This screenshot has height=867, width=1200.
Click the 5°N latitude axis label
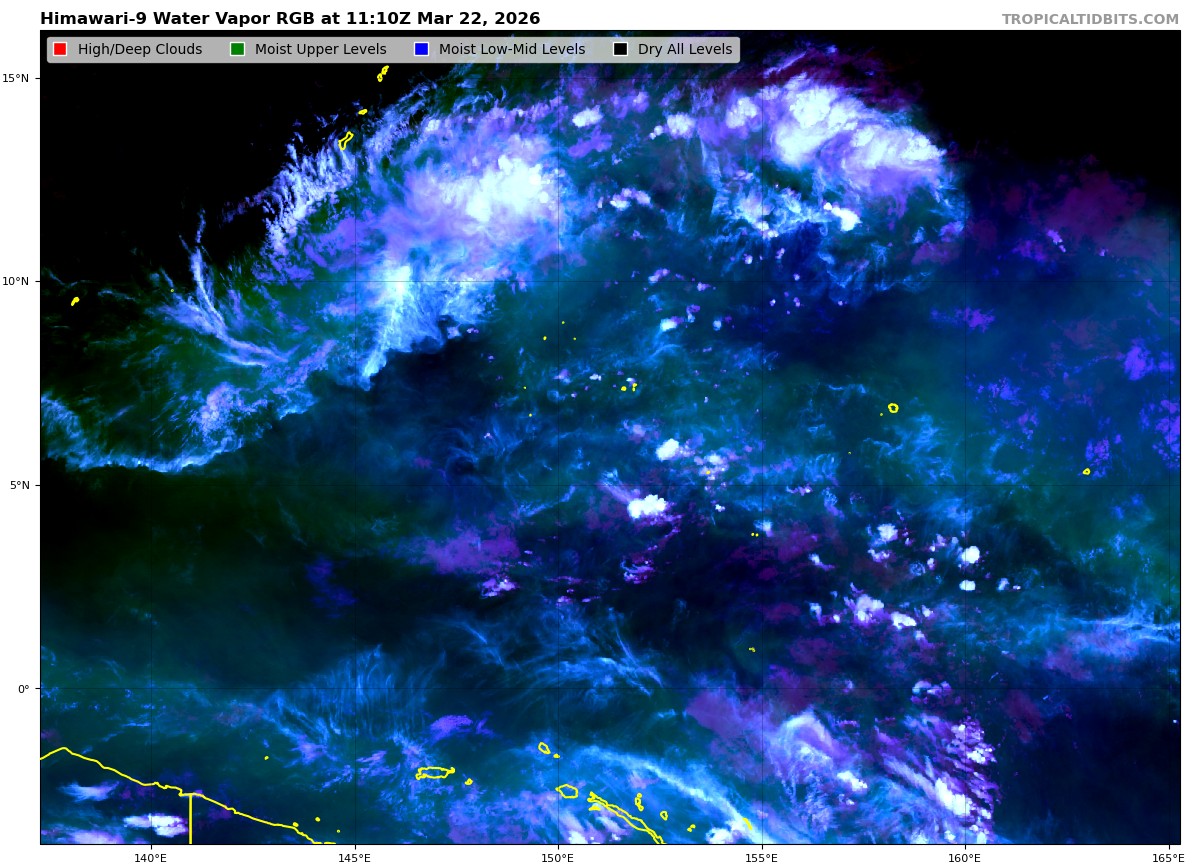coord(22,485)
